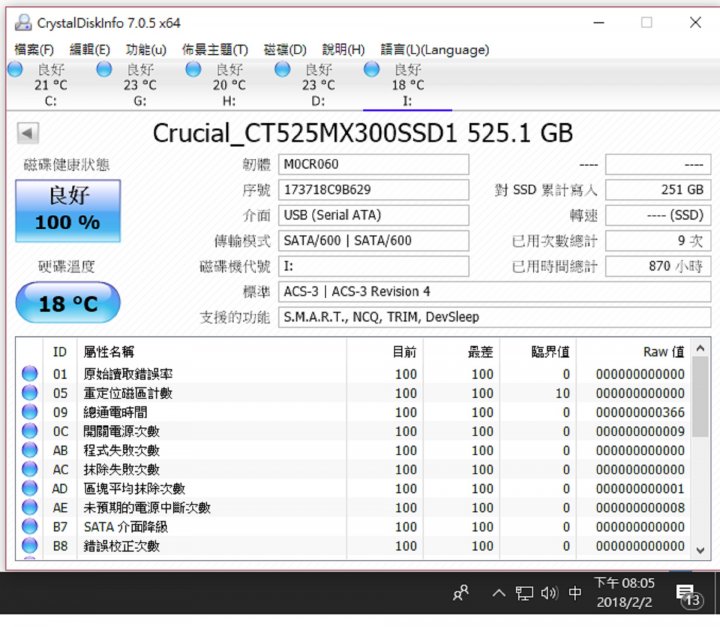Click the 18 °C temperature button
This screenshot has height=627, width=720.
tap(68, 303)
